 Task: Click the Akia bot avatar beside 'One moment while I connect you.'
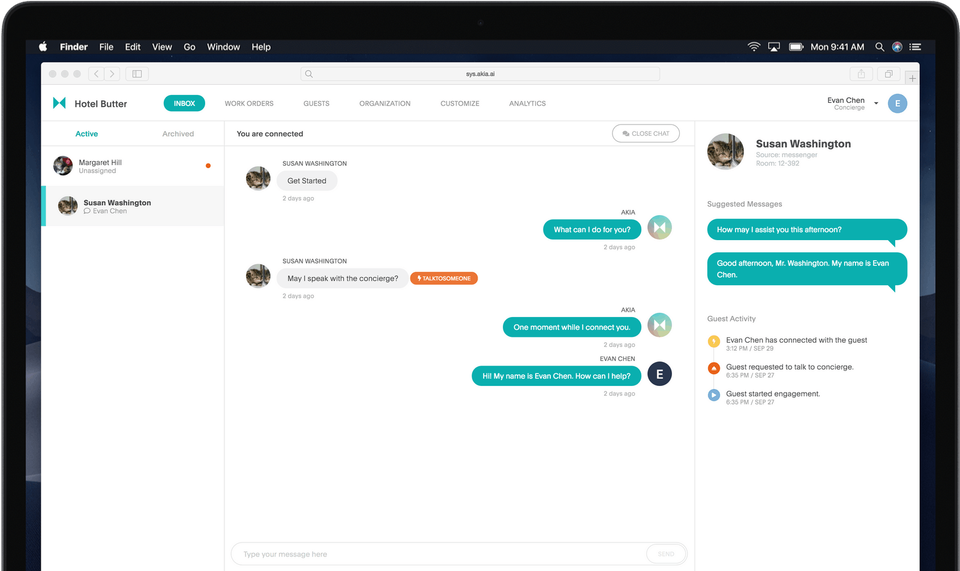(x=659, y=325)
